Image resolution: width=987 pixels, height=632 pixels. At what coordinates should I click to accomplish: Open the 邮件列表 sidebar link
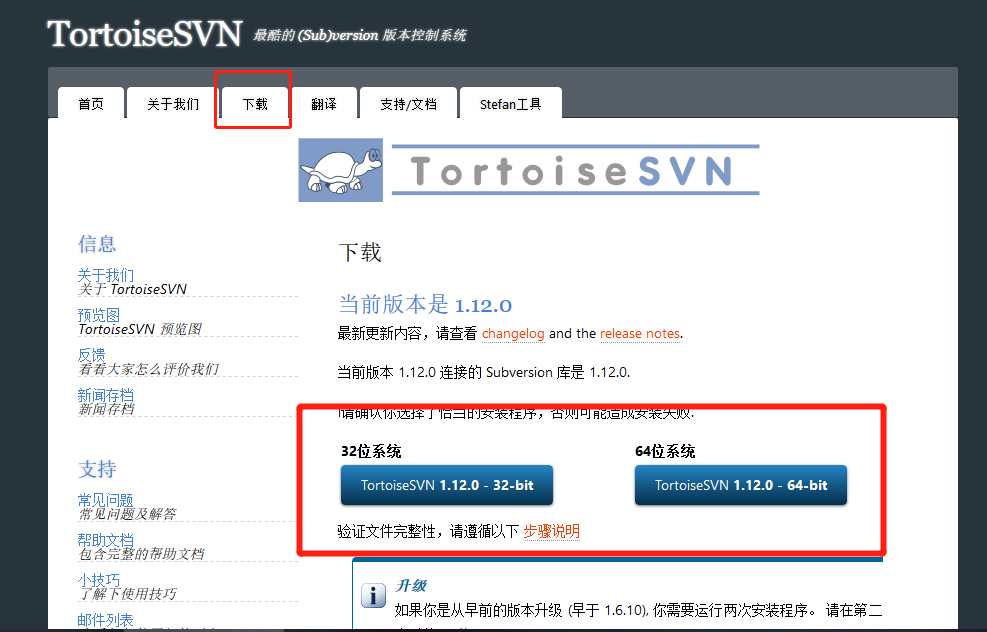(106, 620)
